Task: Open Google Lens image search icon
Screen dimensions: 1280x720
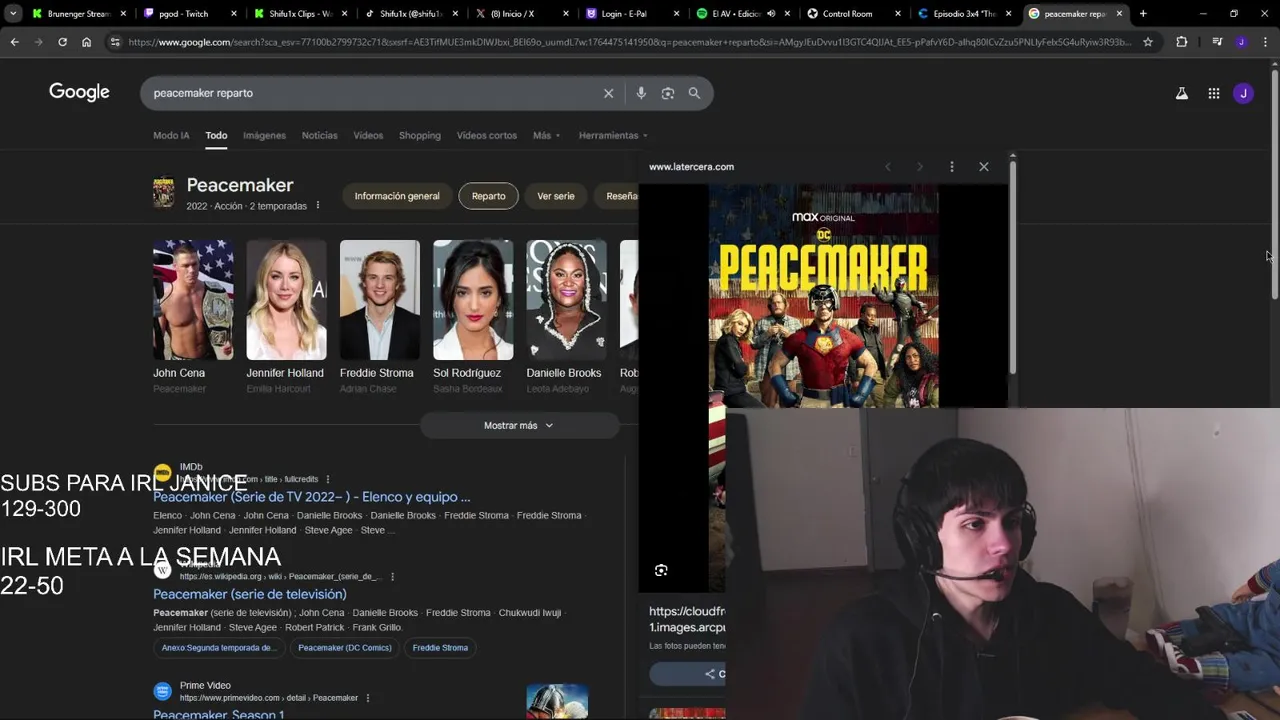Action: [668, 93]
